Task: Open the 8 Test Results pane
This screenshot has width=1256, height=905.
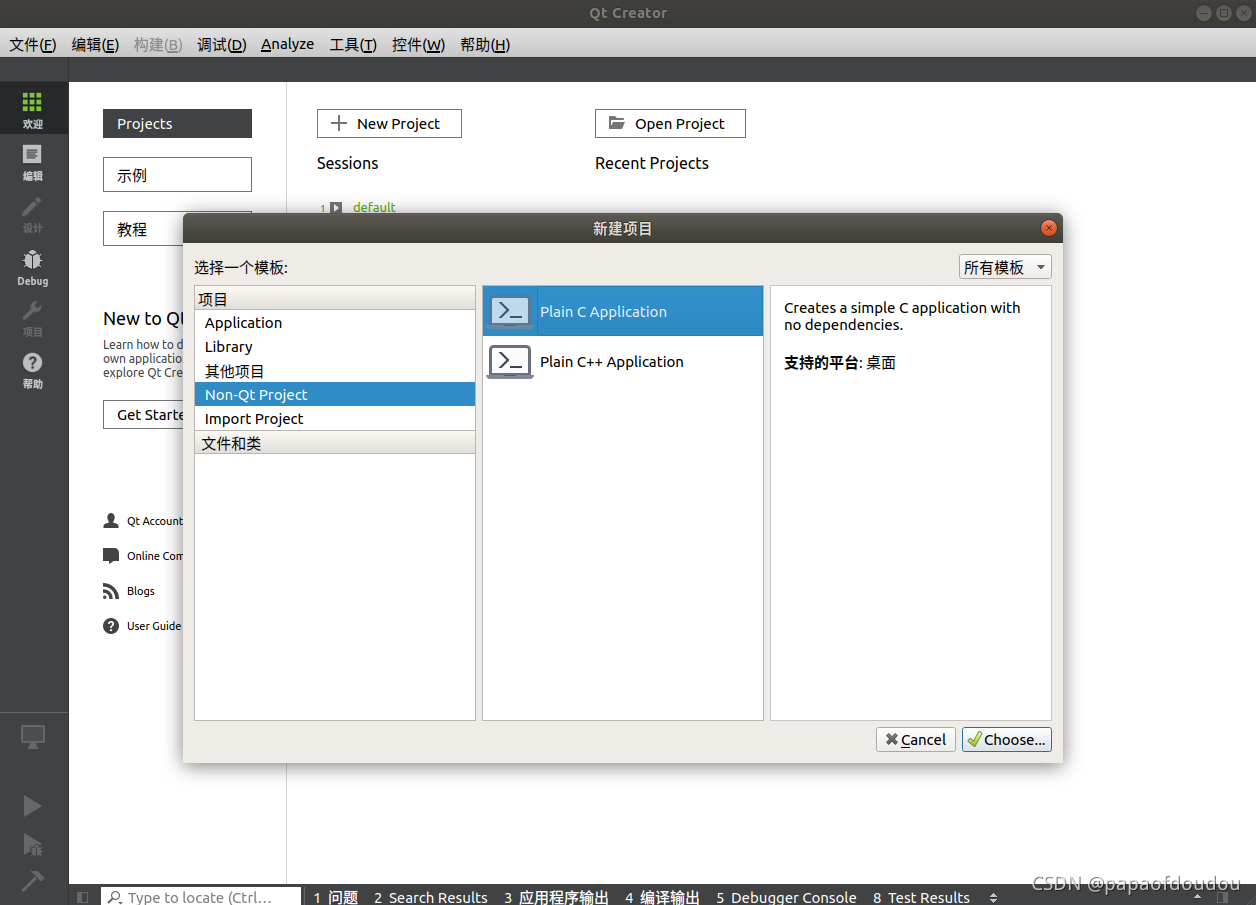Action: 921,897
